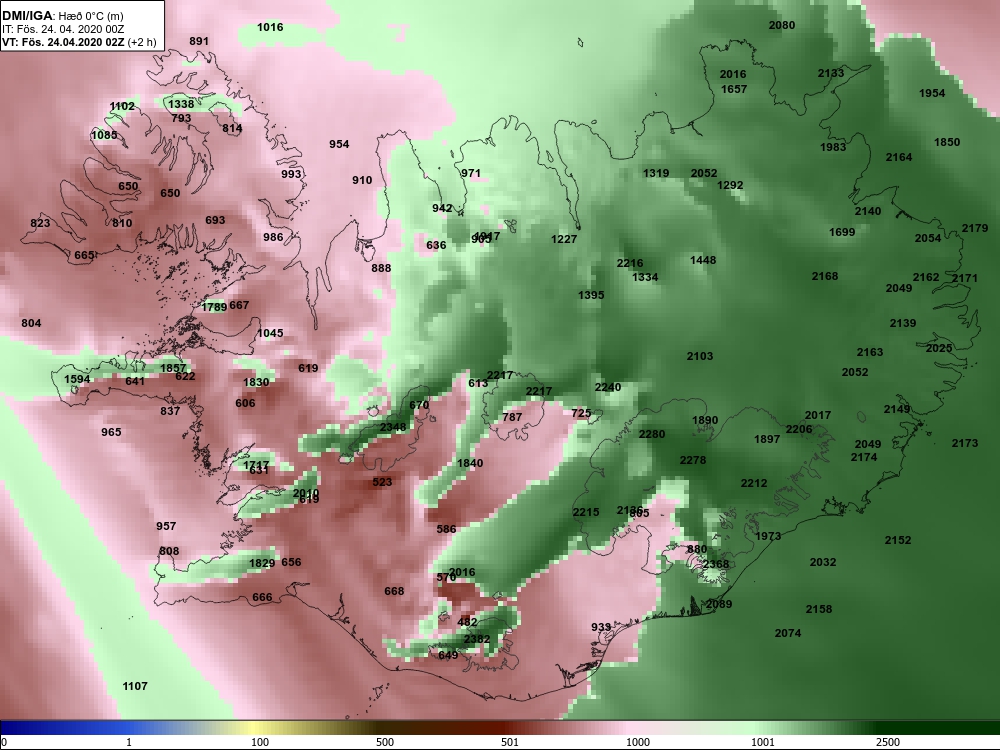Select the 993 value label
The width and height of the screenshot is (1000, 750).
291,173
